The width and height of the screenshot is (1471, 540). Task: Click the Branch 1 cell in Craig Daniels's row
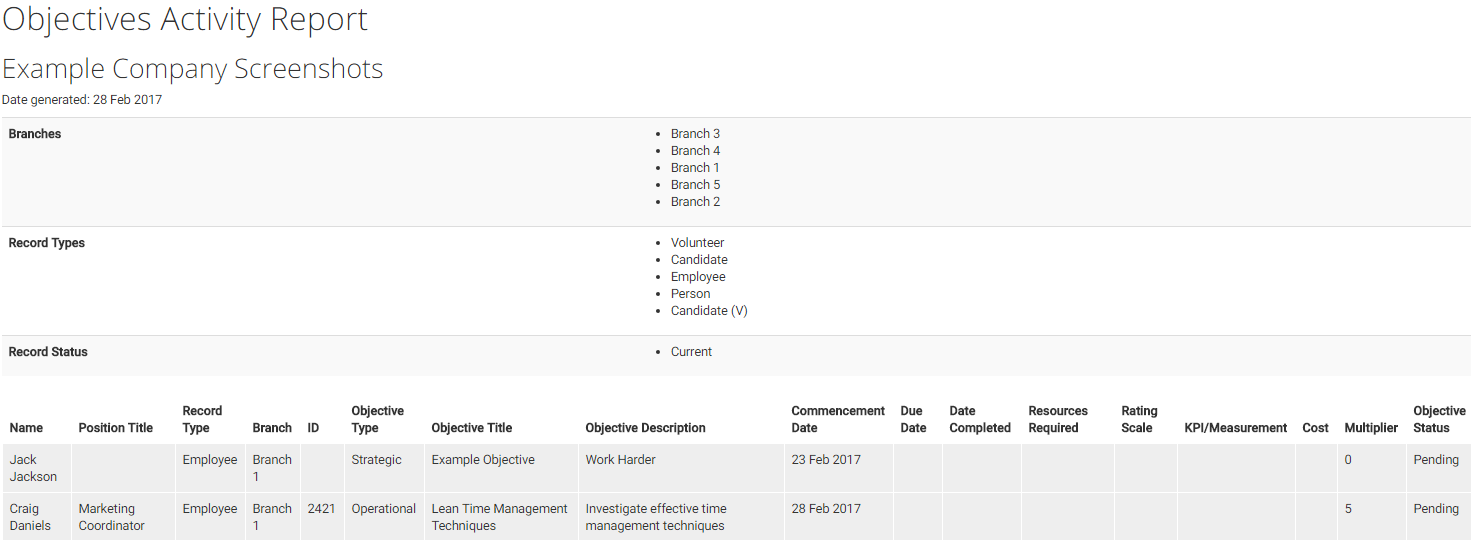coord(272,517)
